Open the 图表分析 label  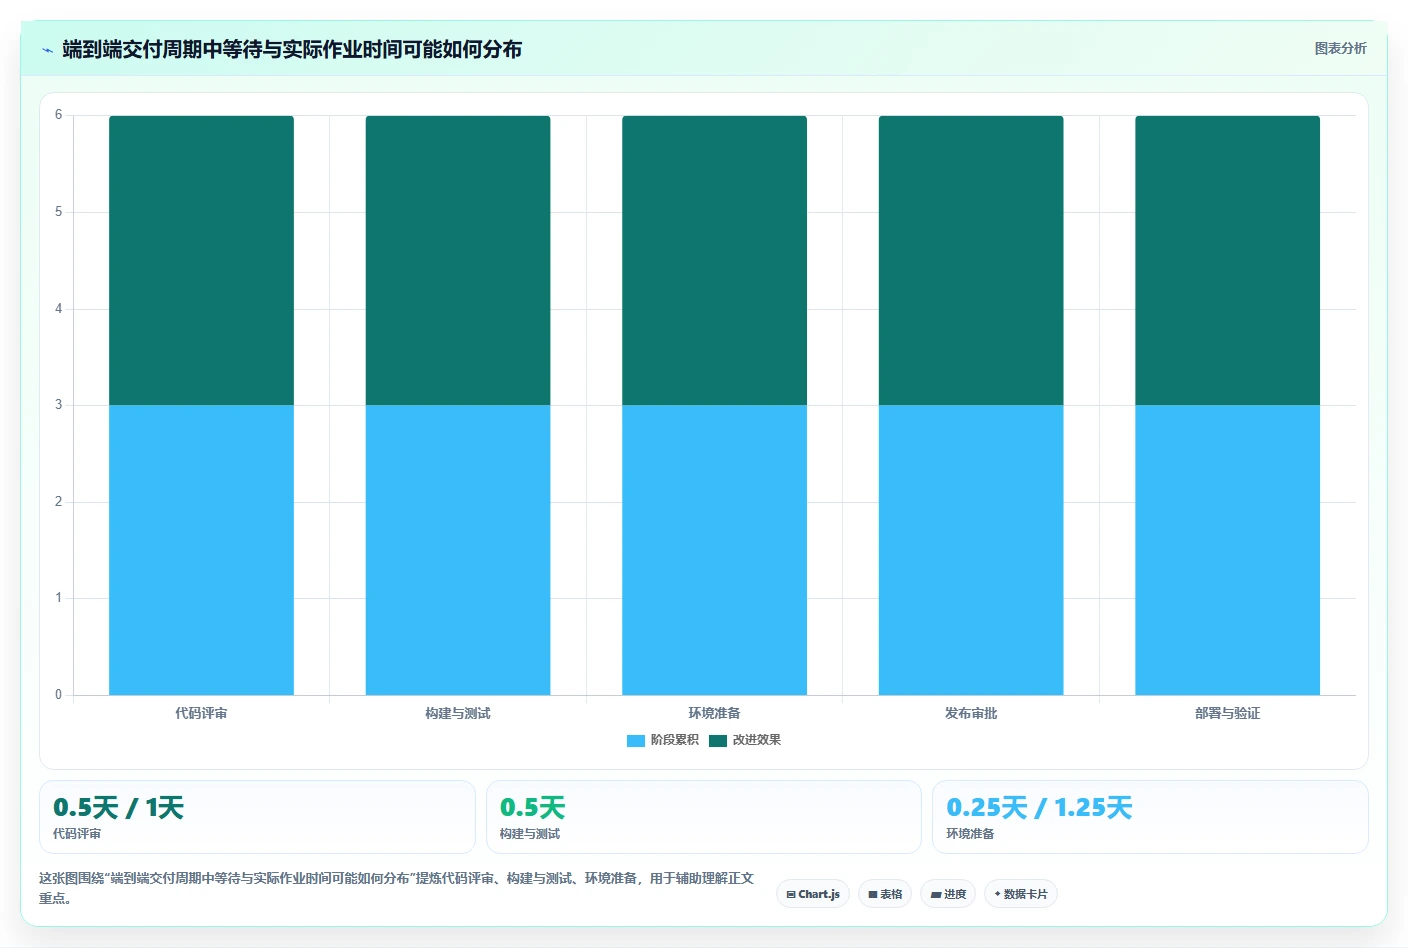(1340, 48)
